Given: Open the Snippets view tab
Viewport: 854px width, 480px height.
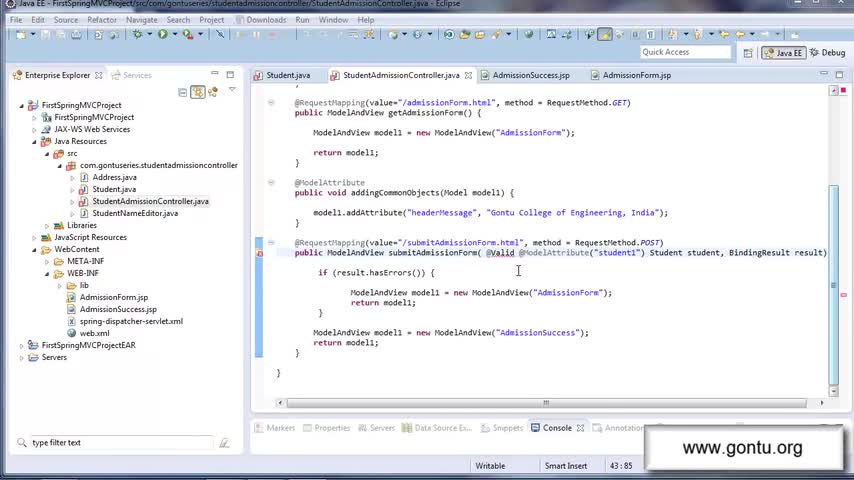Looking at the screenshot, I should pos(502,428).
